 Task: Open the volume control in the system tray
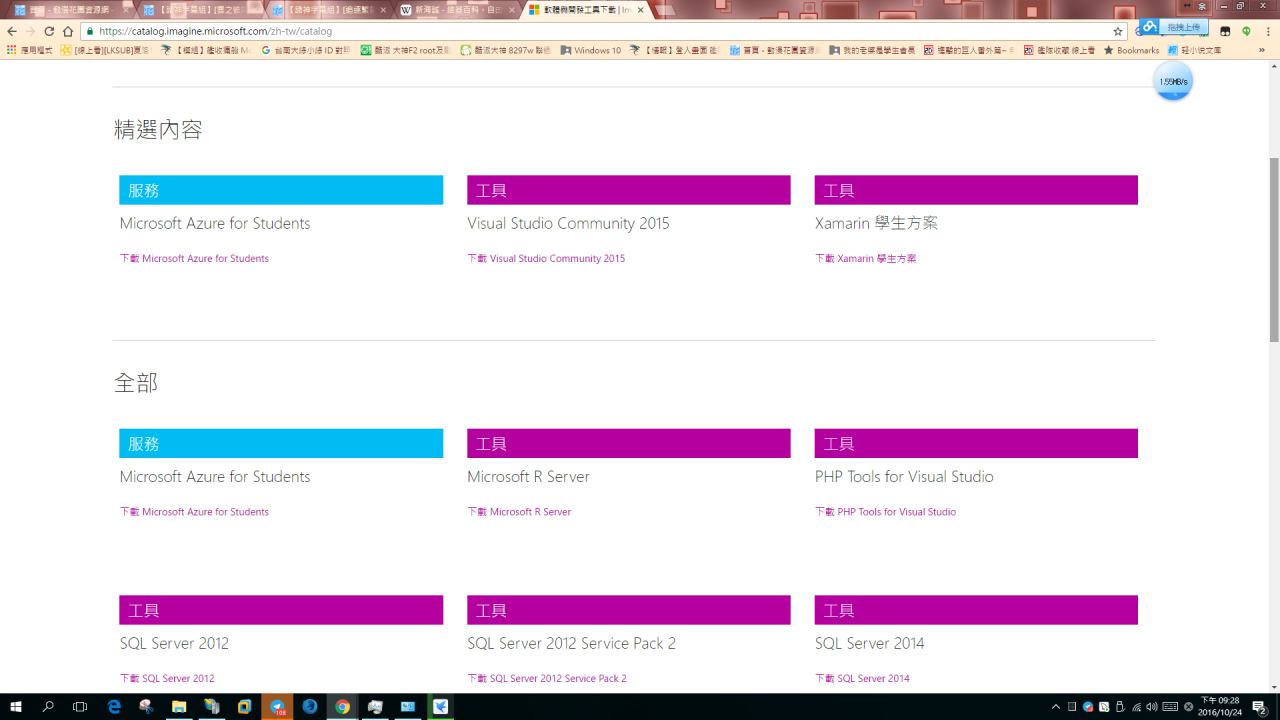1152,707
